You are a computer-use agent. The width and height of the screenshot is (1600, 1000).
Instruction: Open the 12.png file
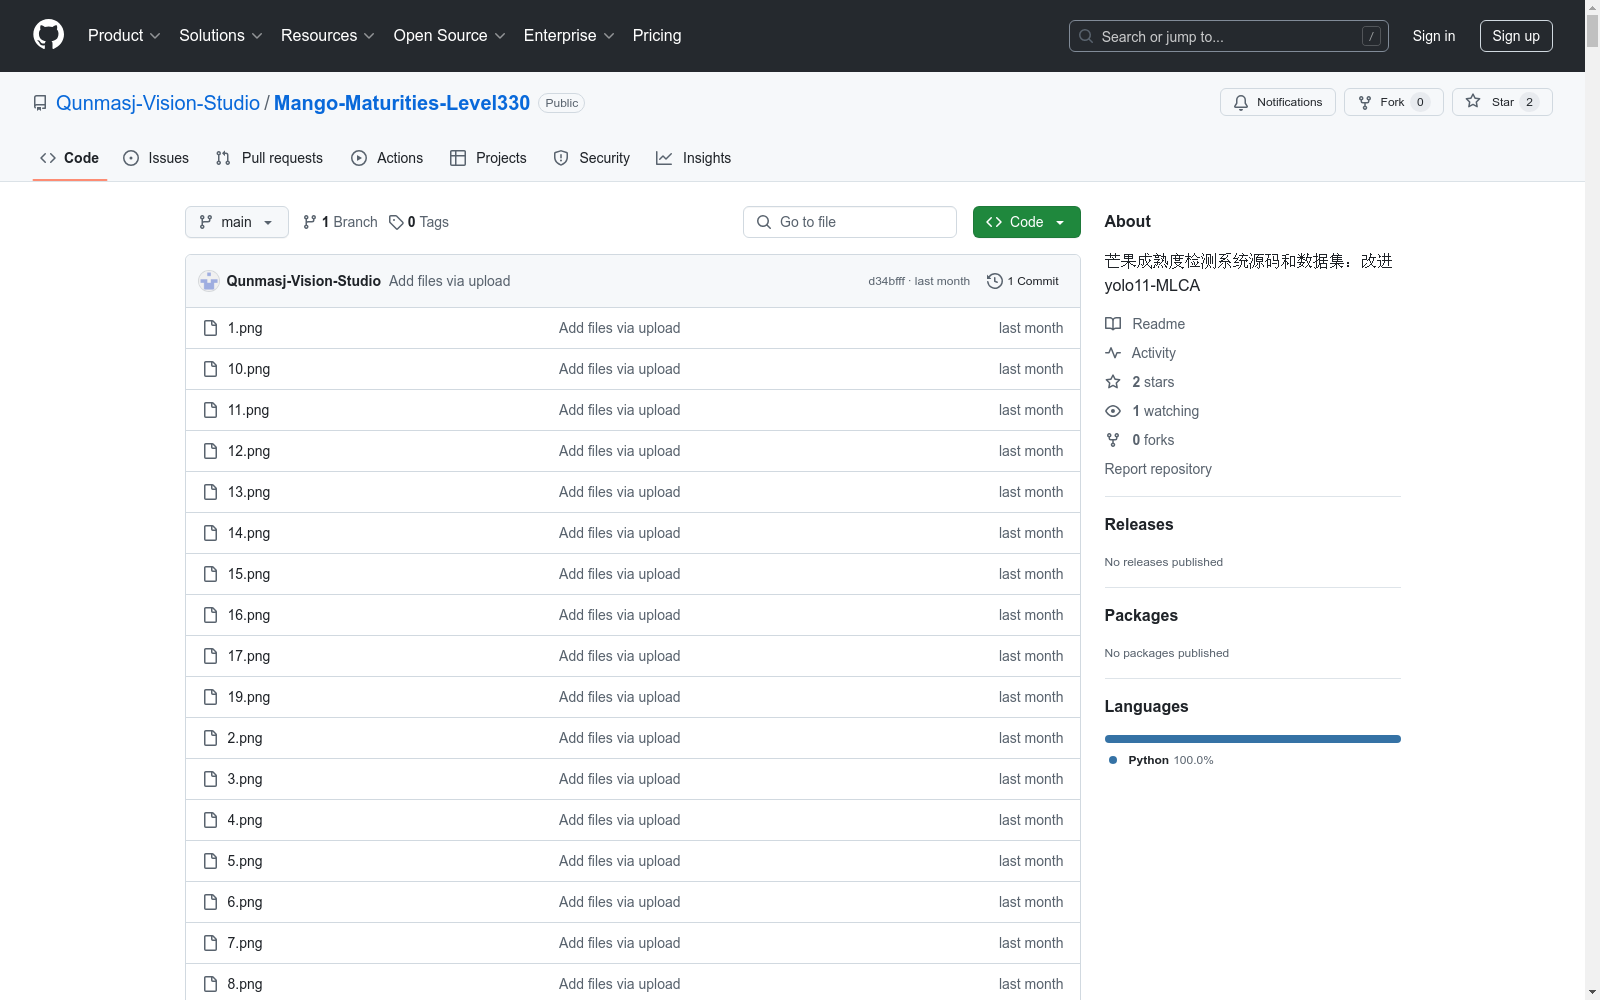(x=248, y=451)
